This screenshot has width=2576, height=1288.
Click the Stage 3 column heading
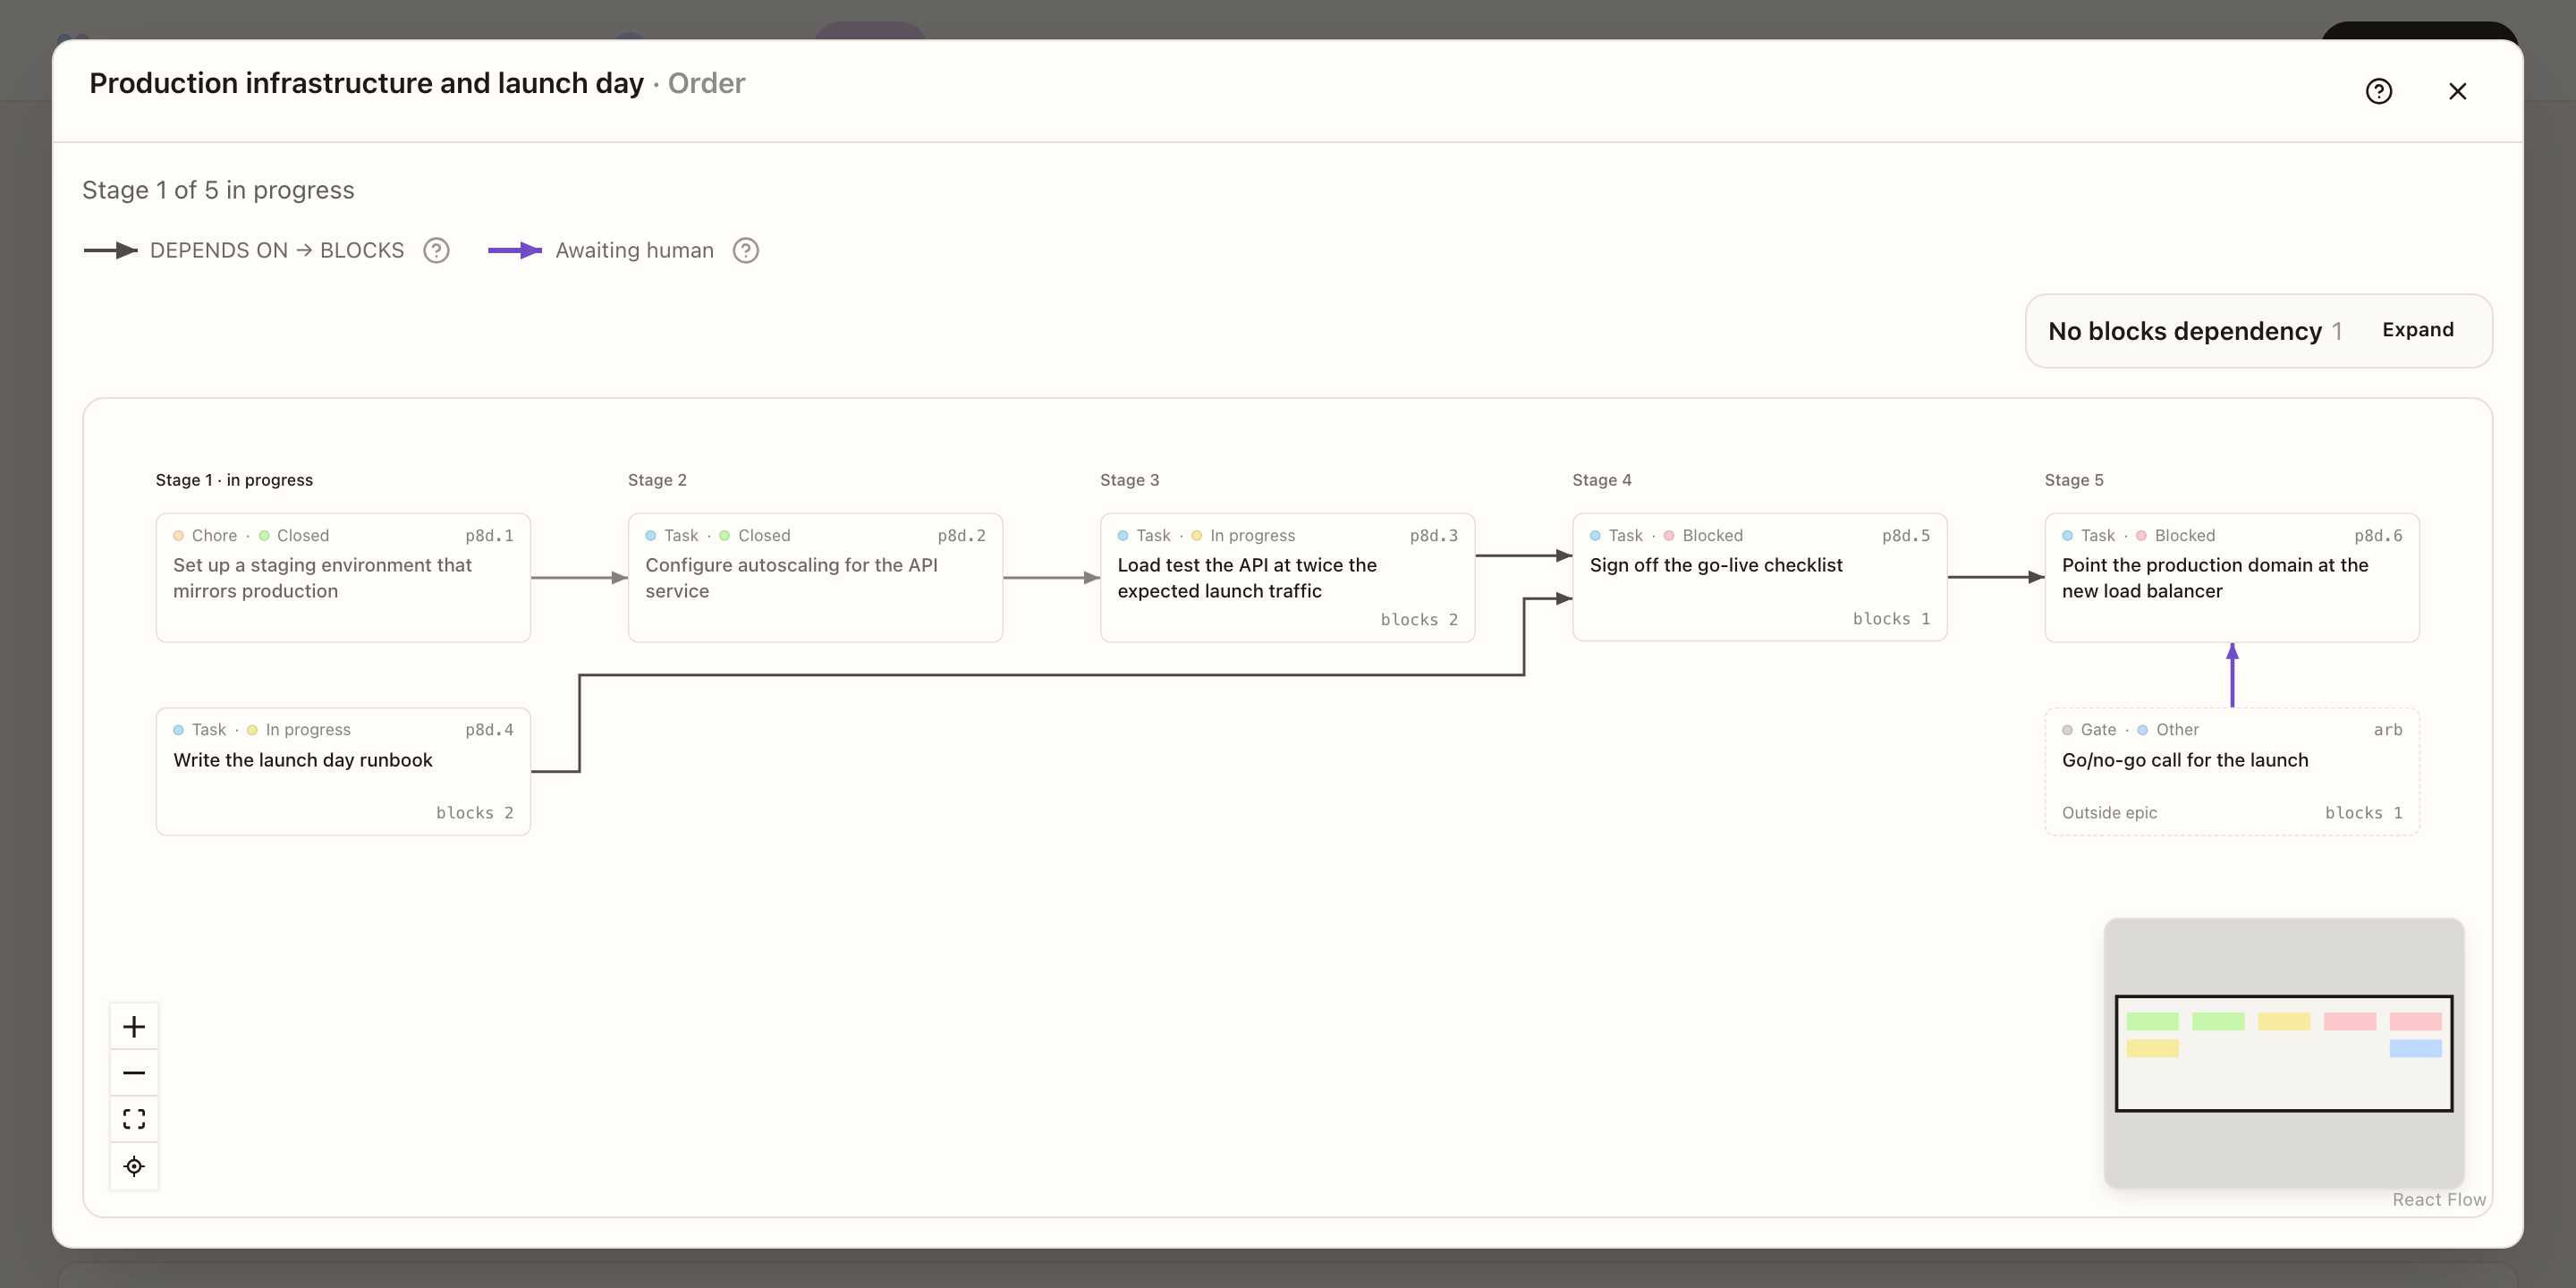pos(1129,480)
